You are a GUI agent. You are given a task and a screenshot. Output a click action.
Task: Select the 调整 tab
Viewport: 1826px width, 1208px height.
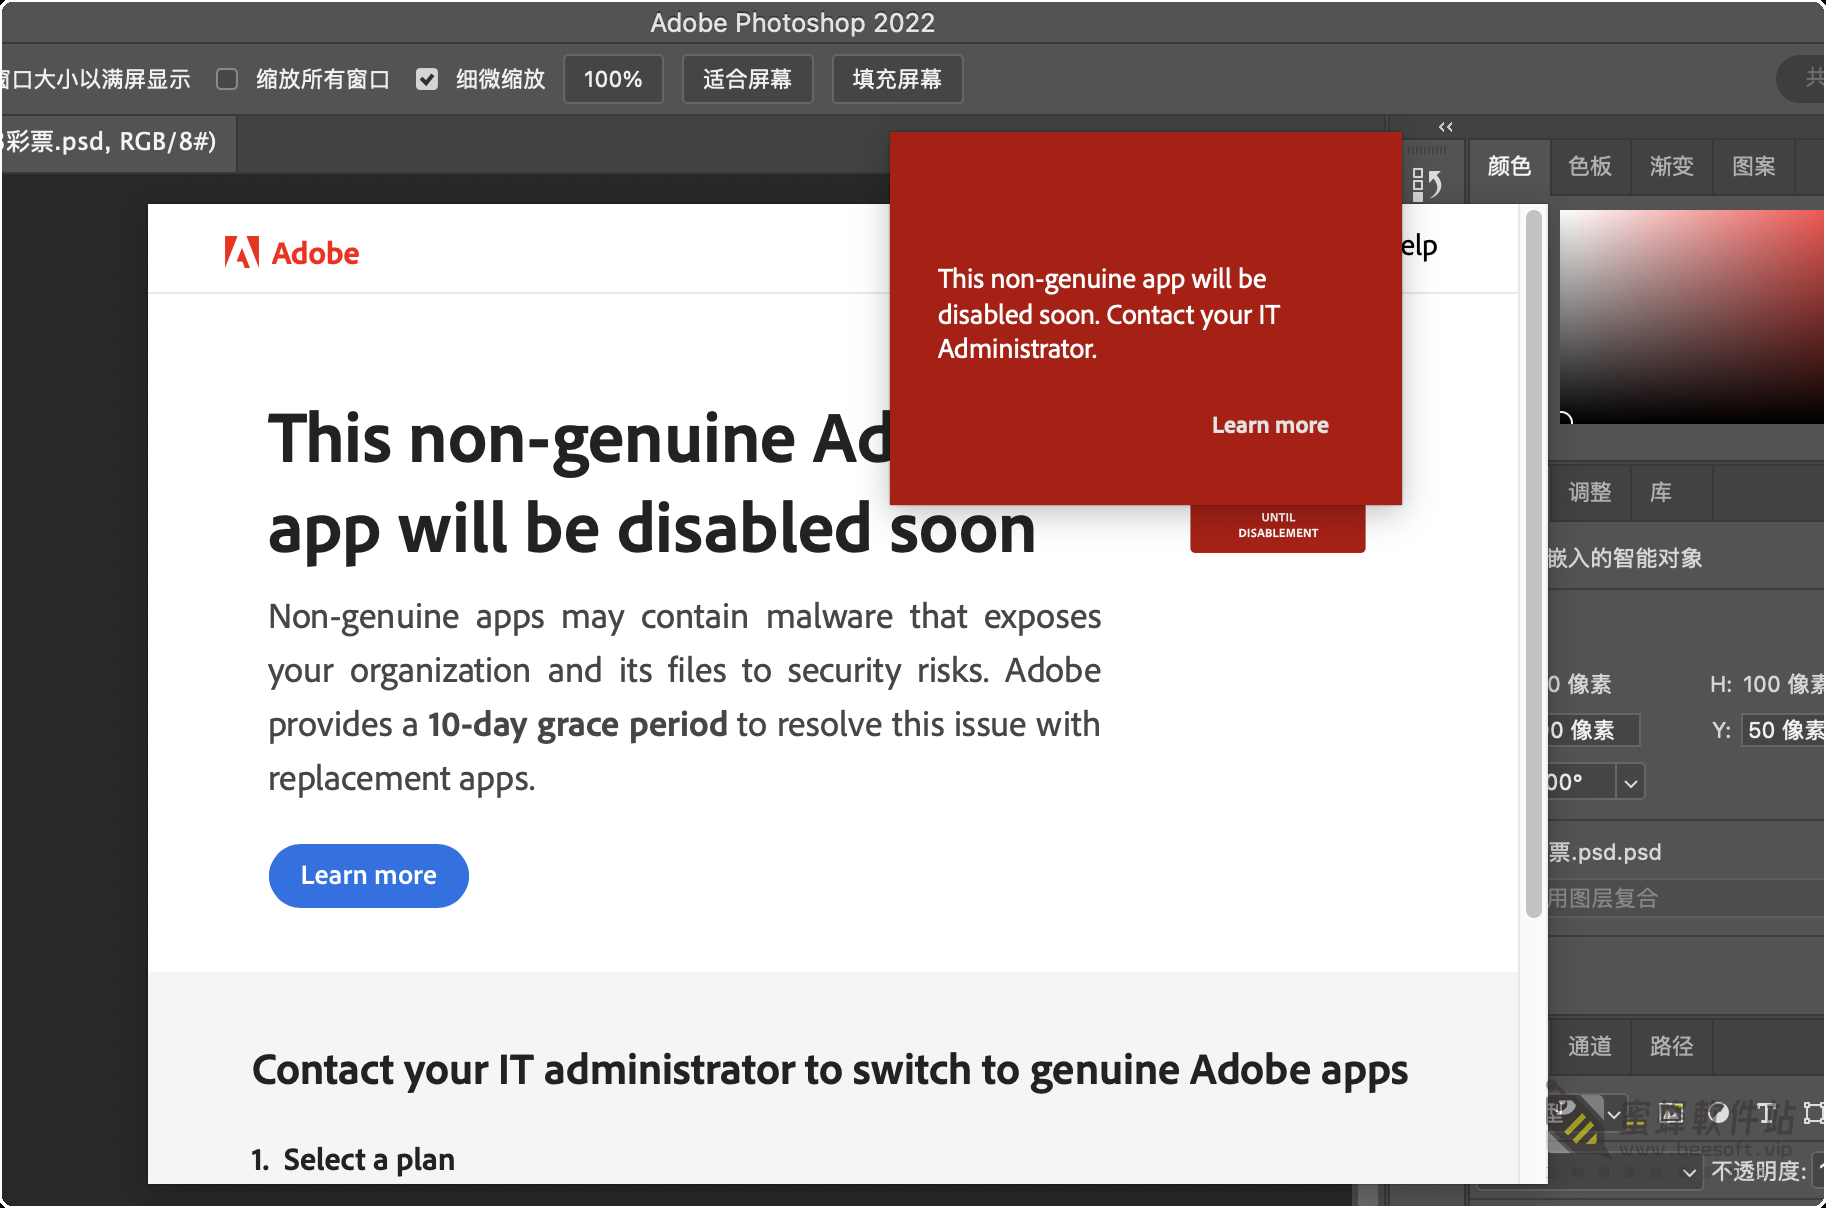[x=1589, y=492]
